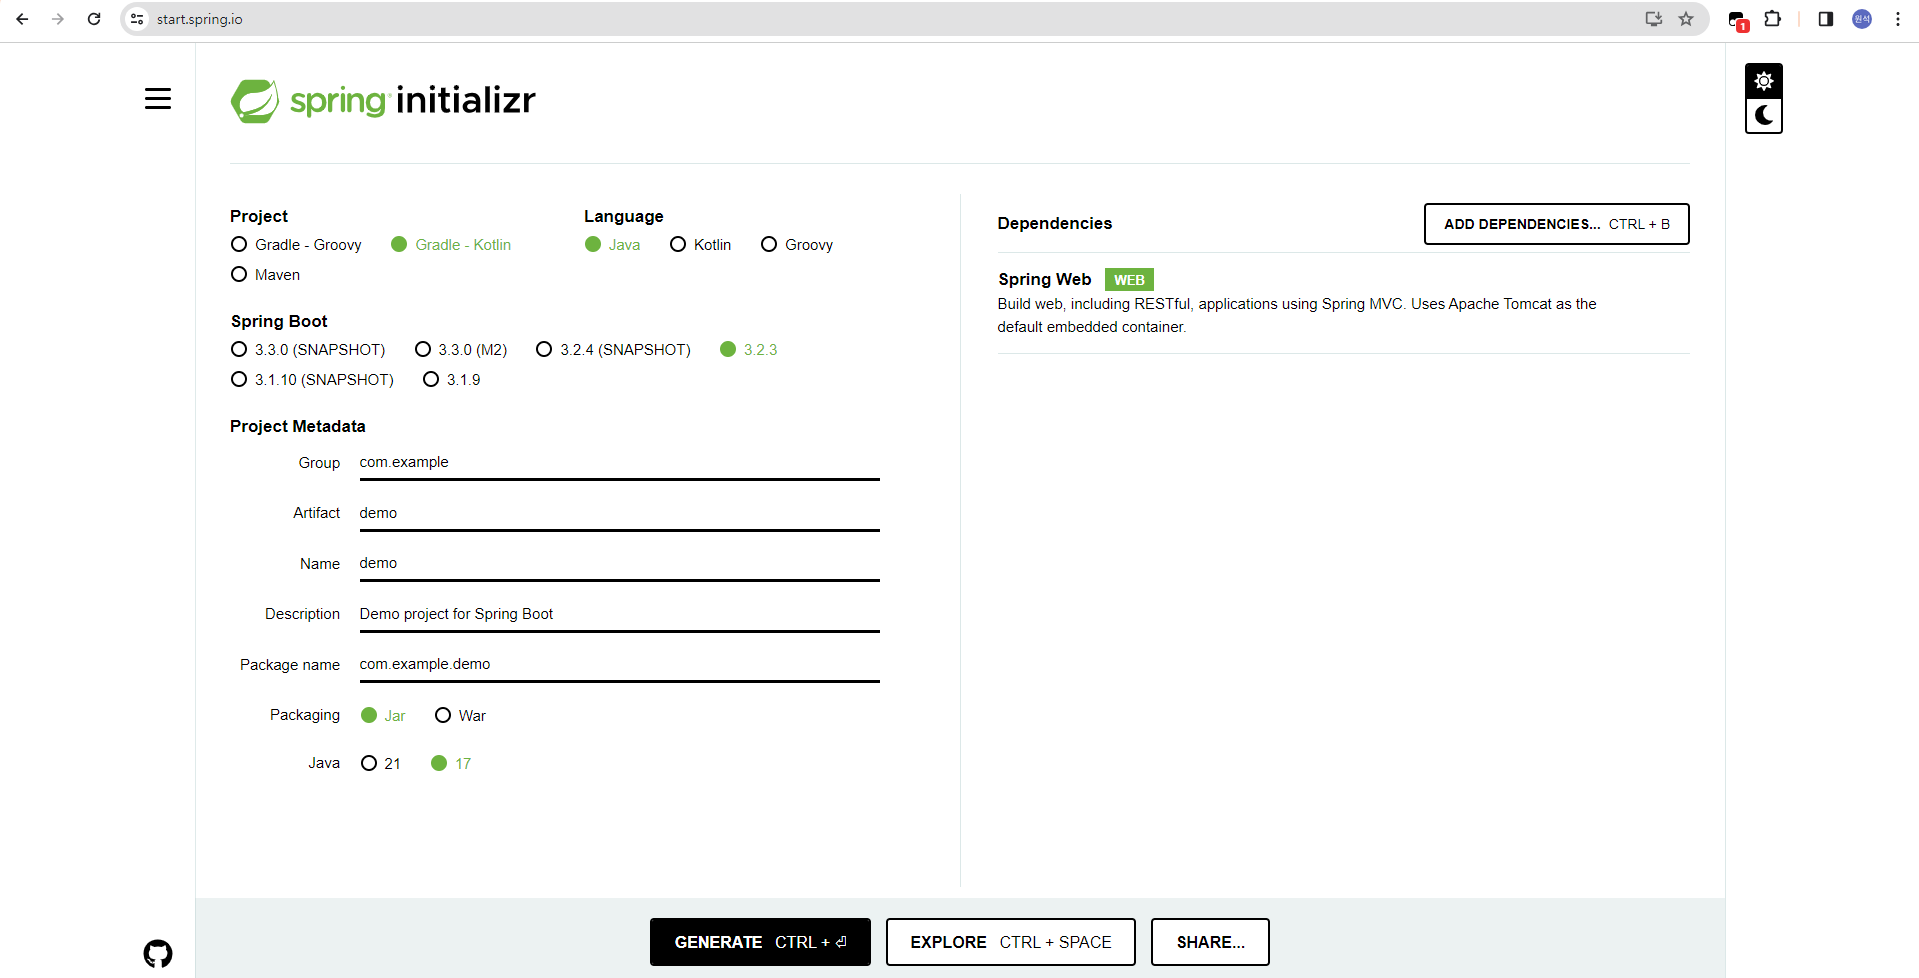
Task: Click the green WEB tag badge
Action: [1129, 280]
